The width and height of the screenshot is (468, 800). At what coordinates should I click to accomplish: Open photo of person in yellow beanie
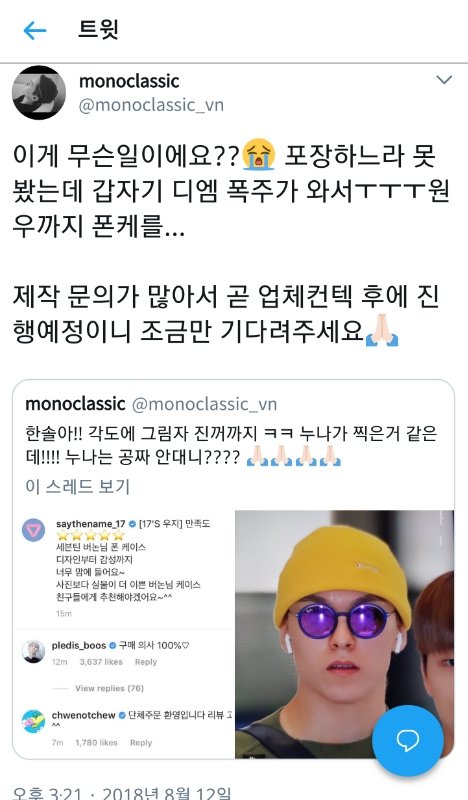(344, 634)
